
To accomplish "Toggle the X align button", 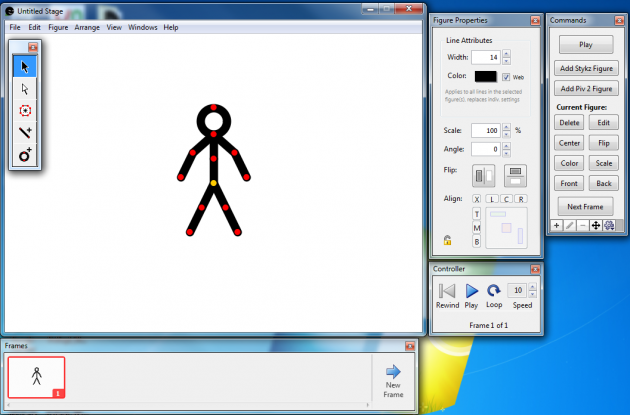I will (476, 200).
